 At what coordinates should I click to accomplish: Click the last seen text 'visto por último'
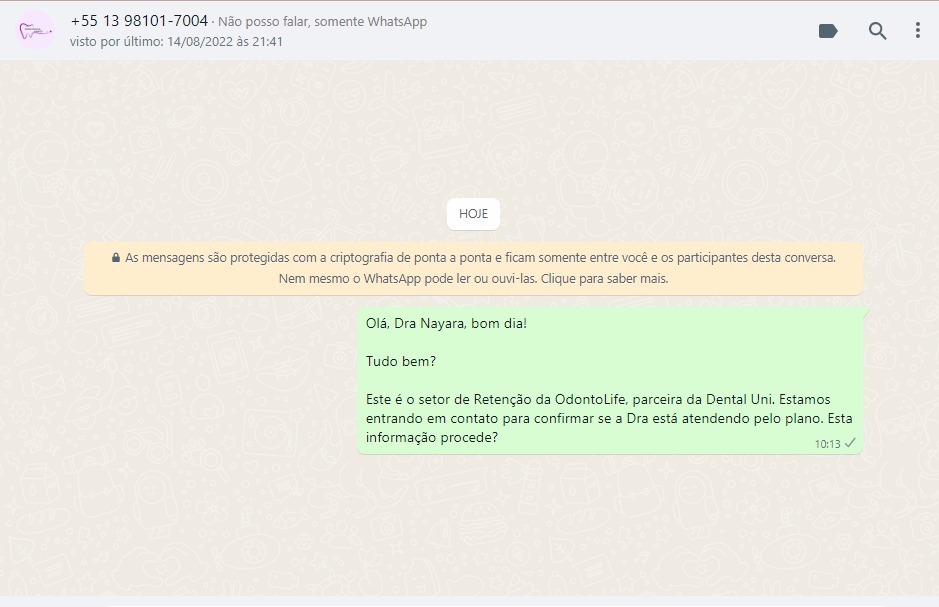(176, 42)
